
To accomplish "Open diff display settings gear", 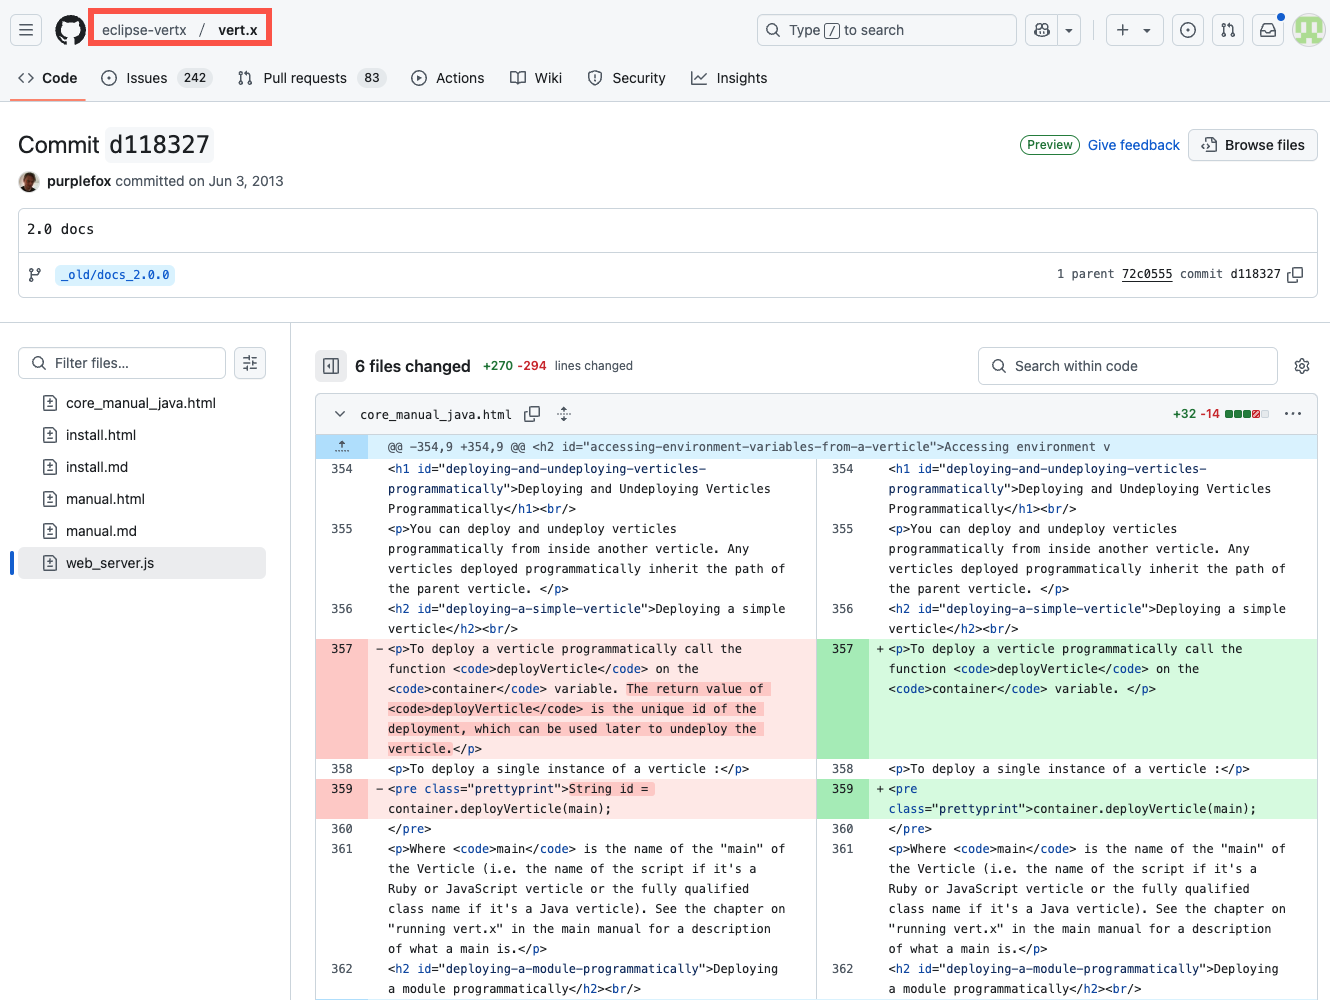I will click(x=1301, y=366).
